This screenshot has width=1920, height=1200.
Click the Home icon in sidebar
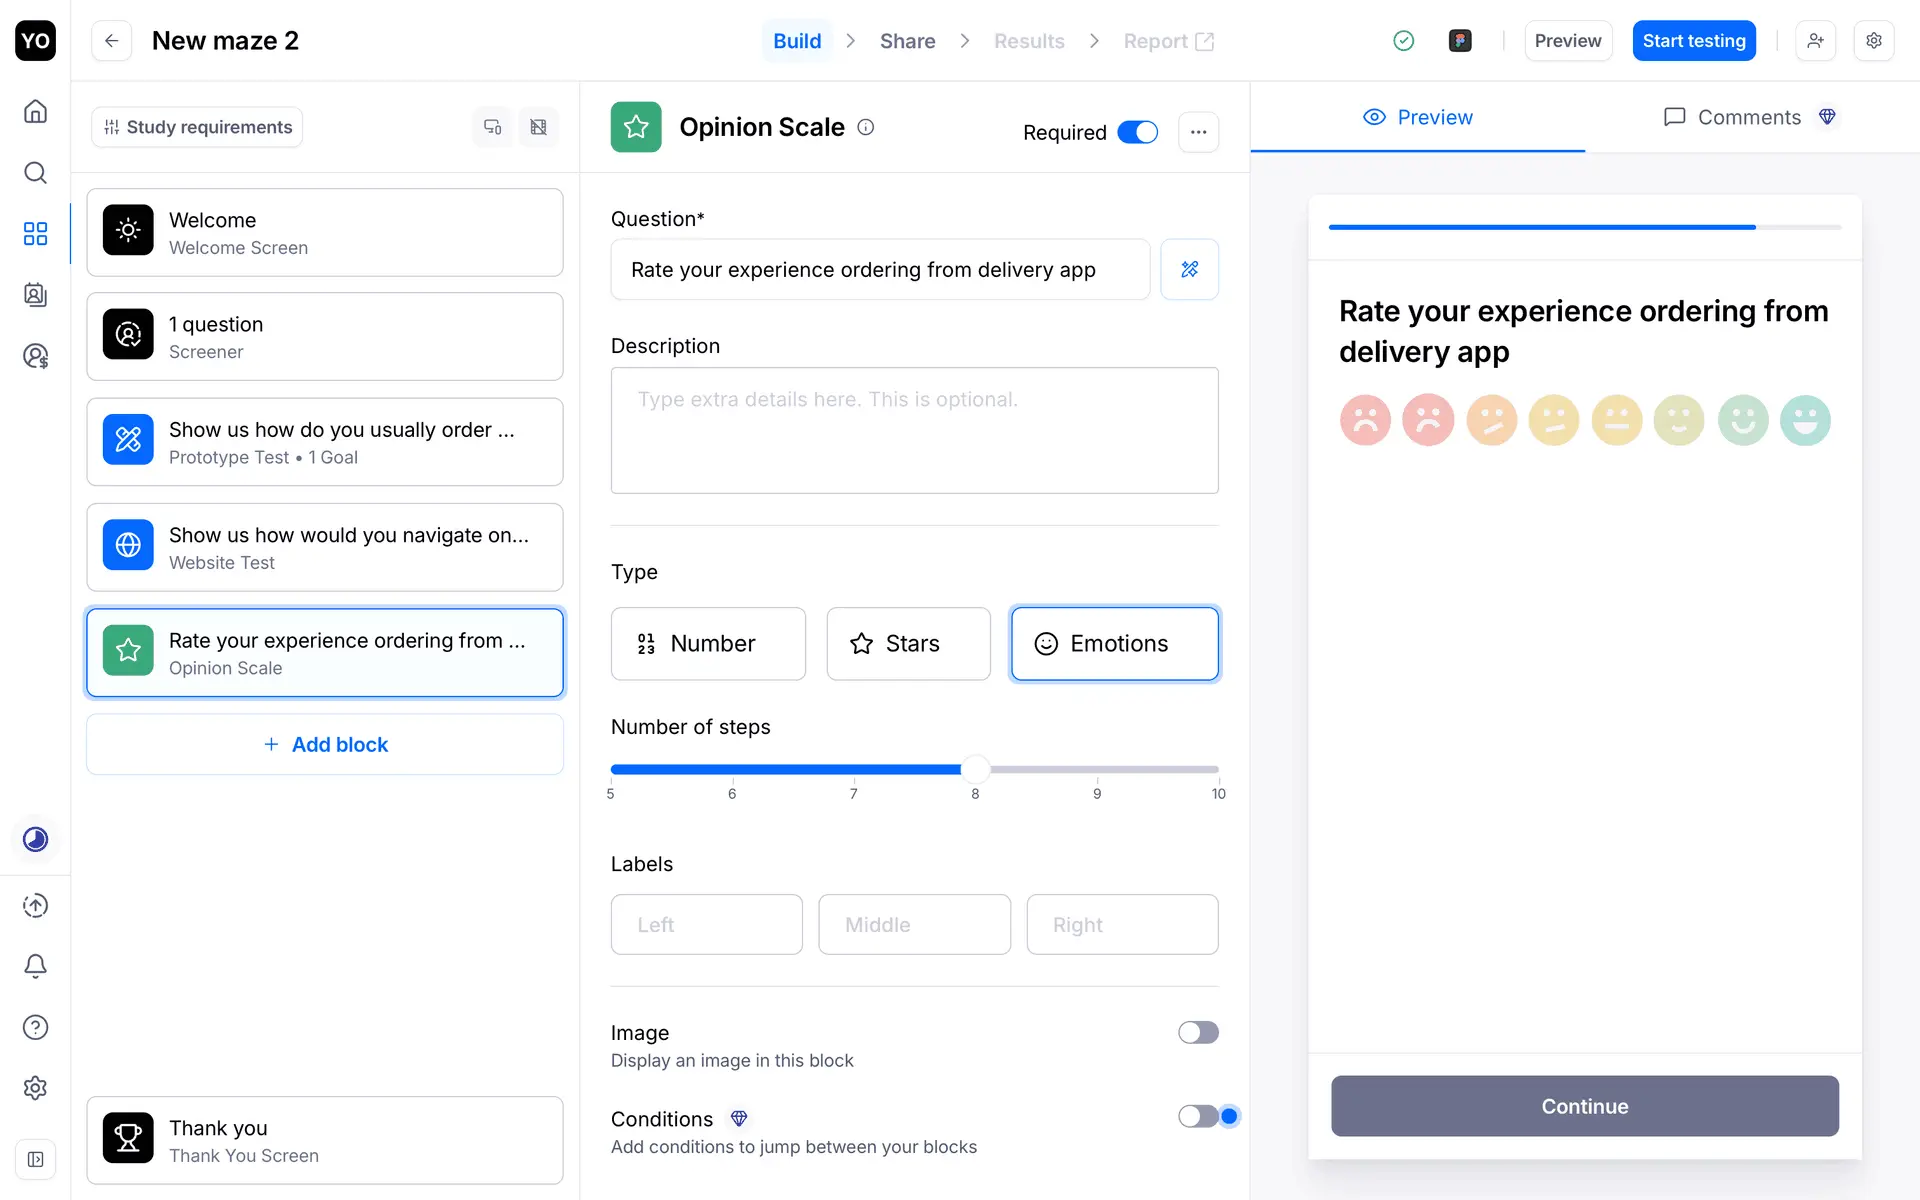point(35,111)
